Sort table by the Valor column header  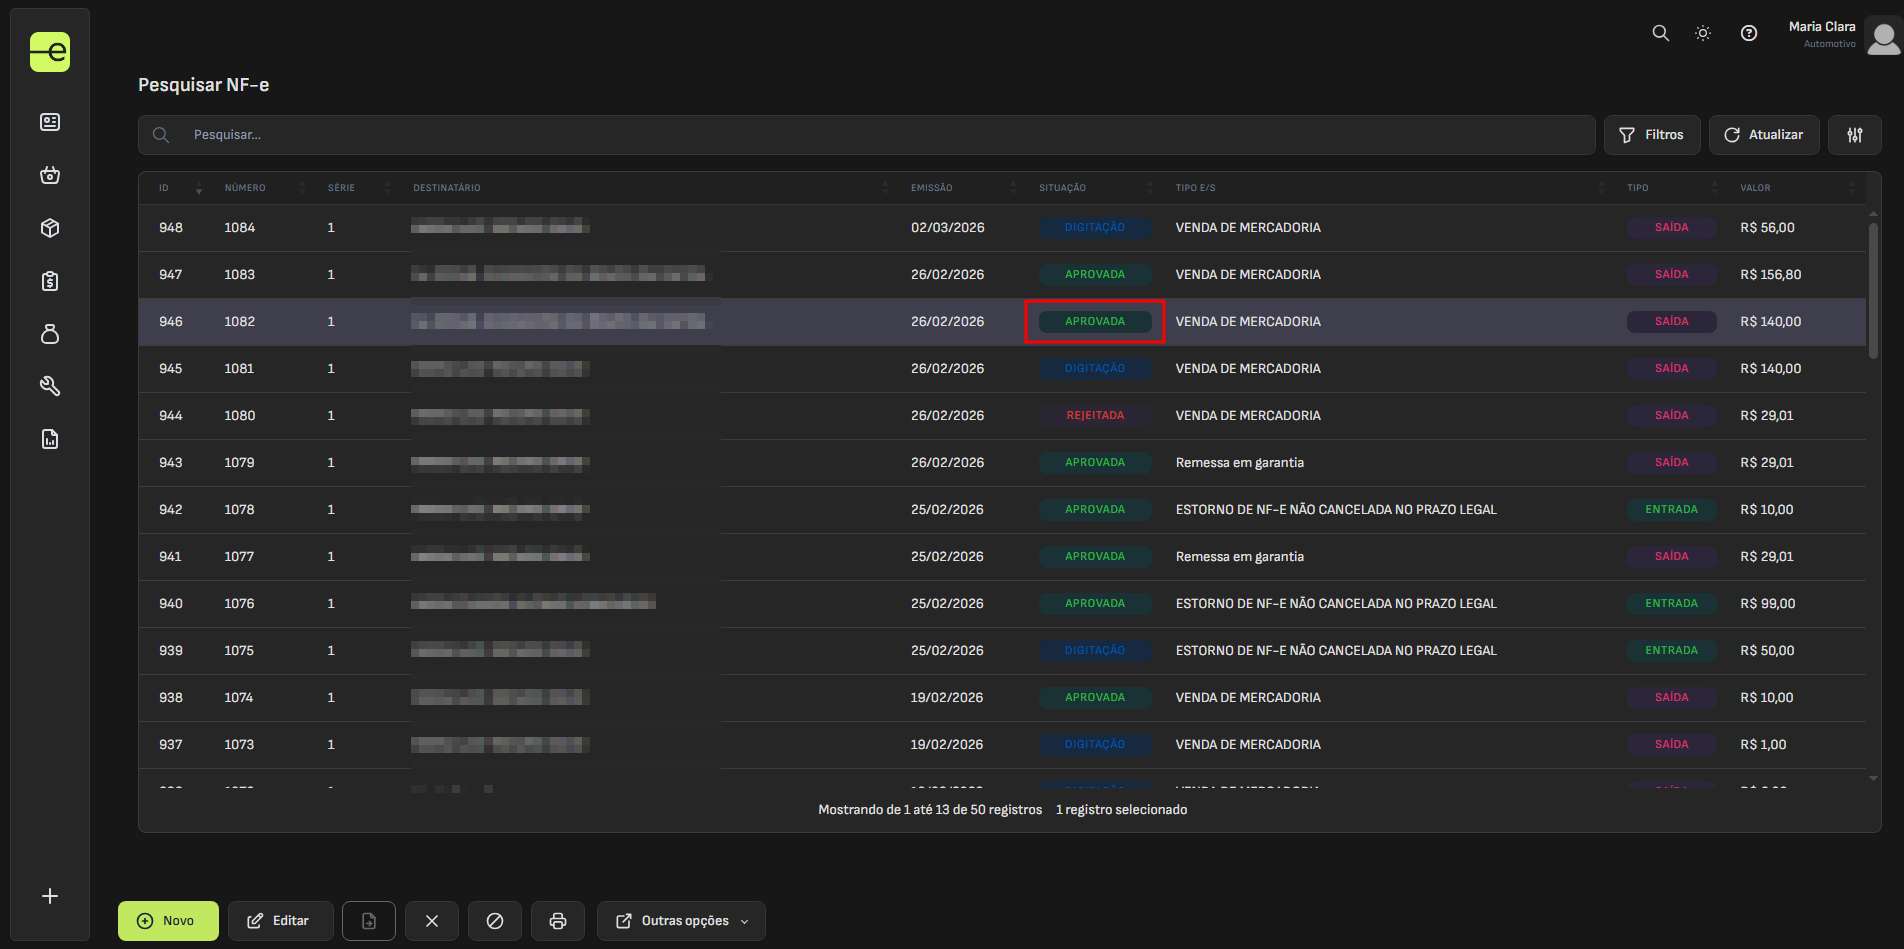(1755, 188)
